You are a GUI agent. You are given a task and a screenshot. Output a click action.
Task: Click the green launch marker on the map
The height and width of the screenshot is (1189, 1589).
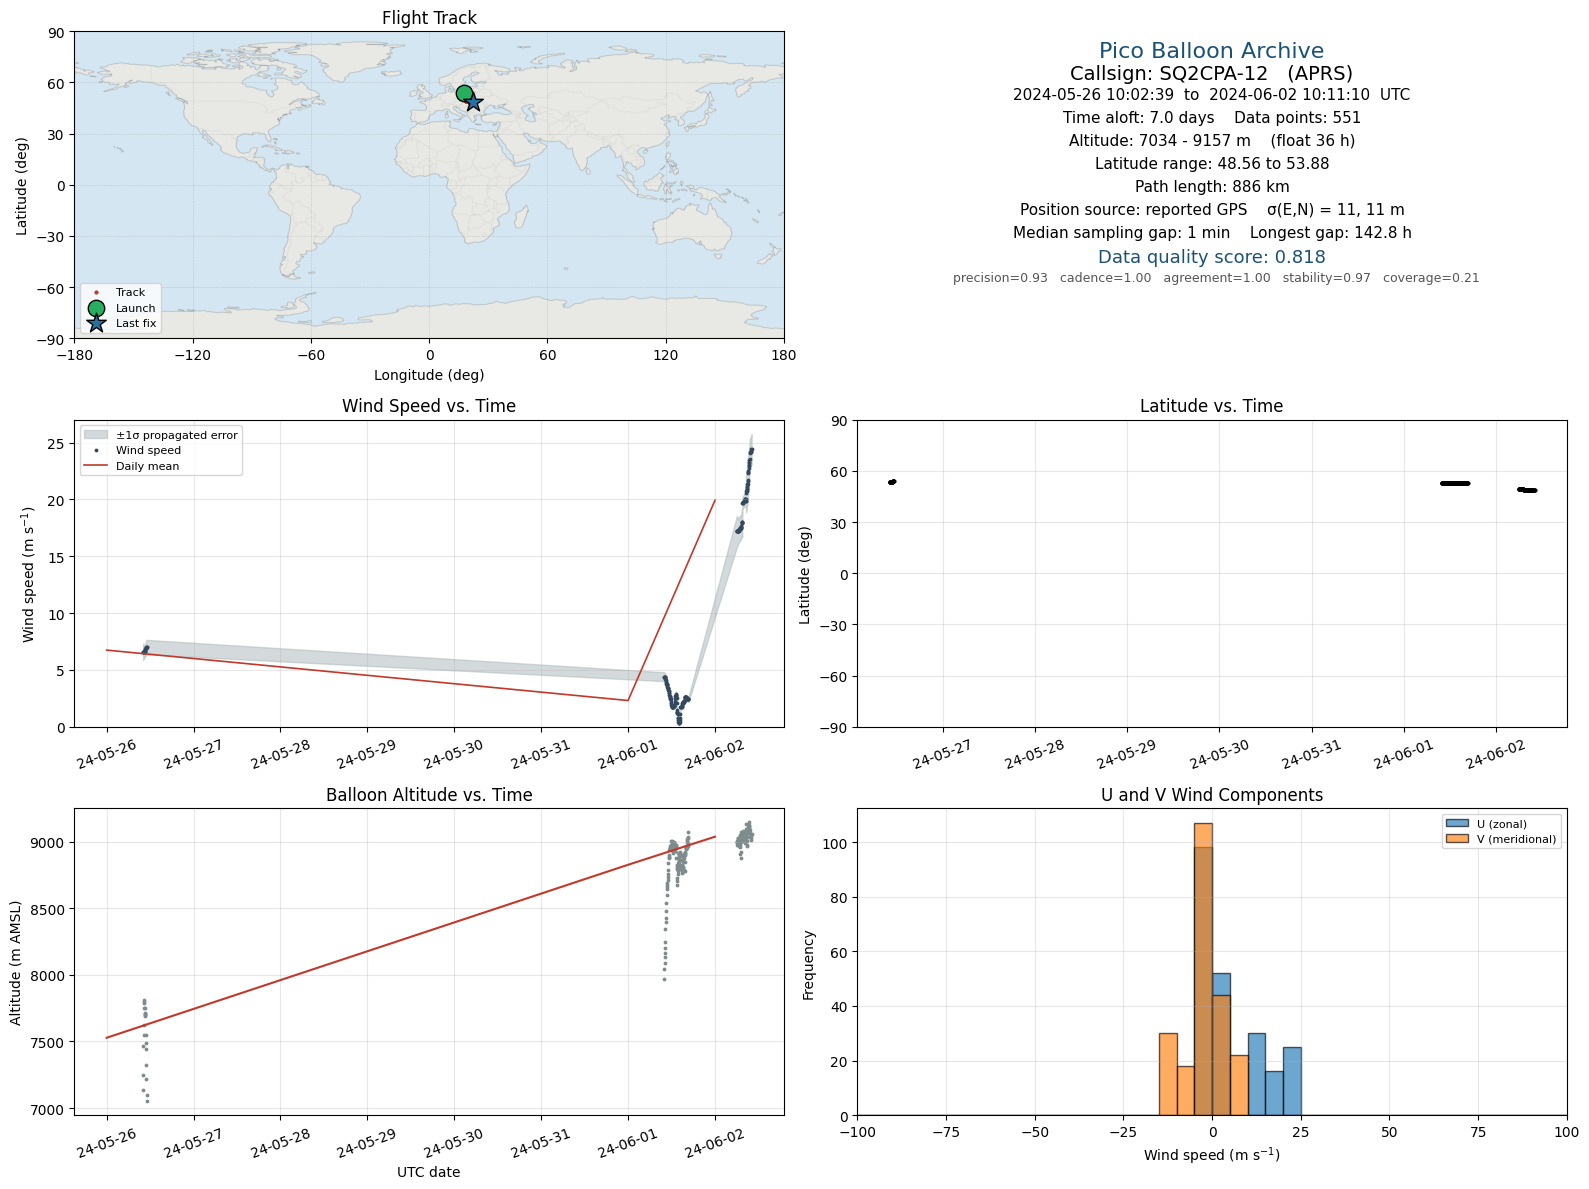click(464, 94)
